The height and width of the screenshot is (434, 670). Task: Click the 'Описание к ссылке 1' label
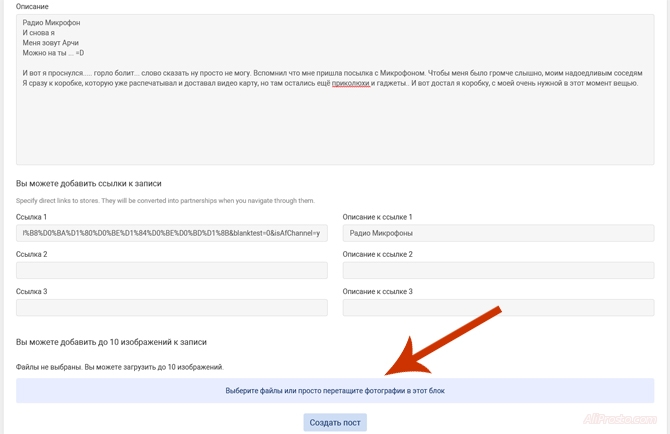point(377,217)
